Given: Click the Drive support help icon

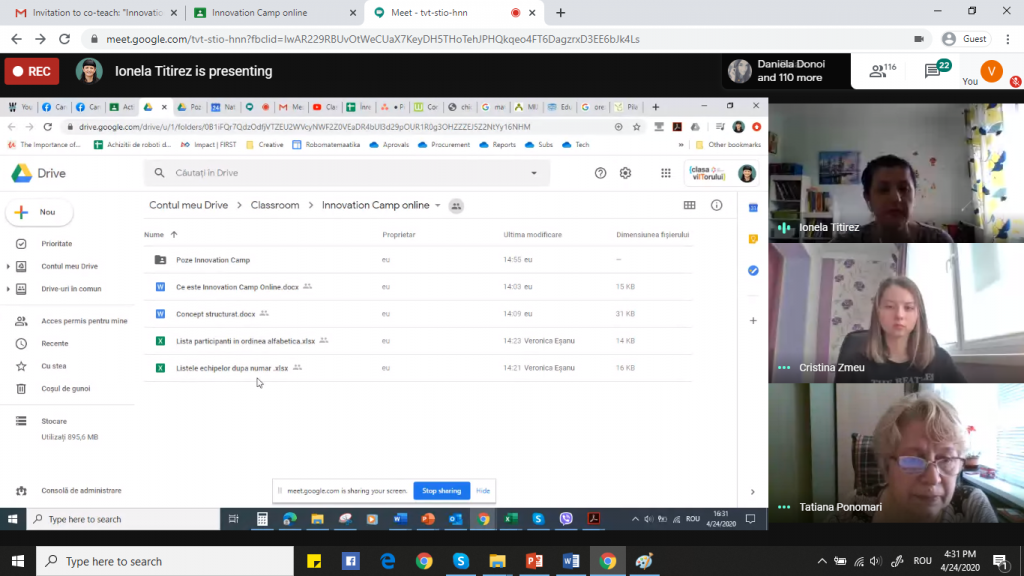Looking at the screenshot, I should click(600, 173).
